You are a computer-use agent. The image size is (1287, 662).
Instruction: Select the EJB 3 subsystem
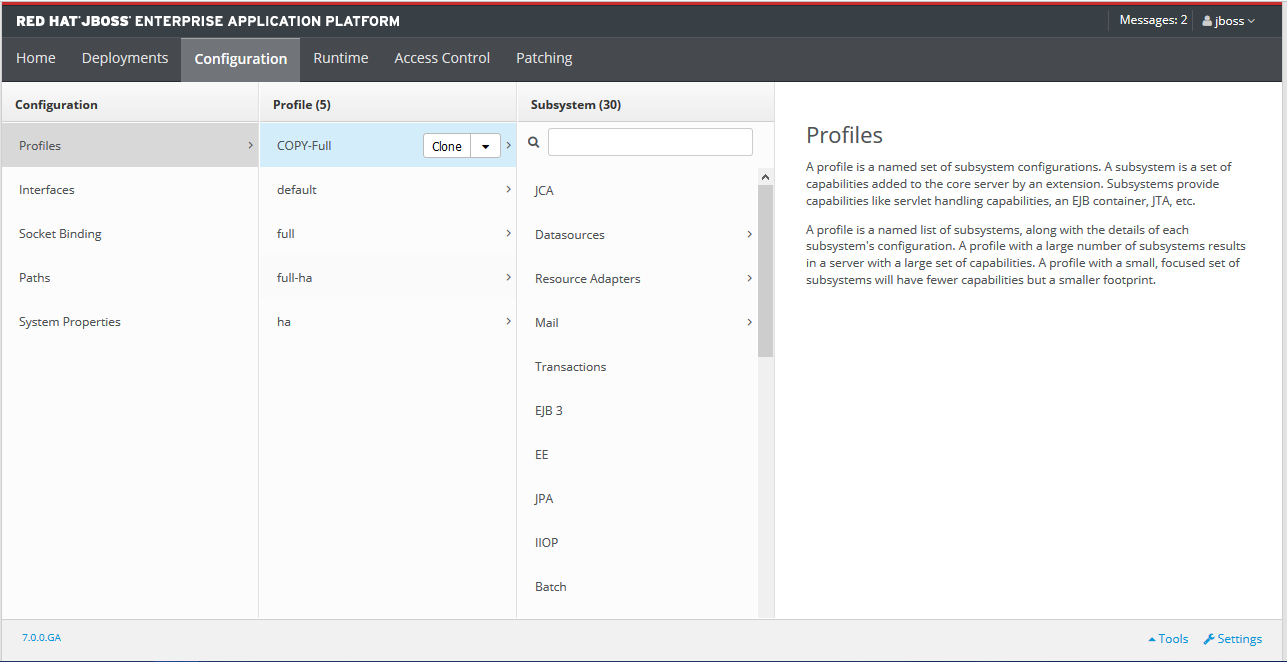[637, 410]
